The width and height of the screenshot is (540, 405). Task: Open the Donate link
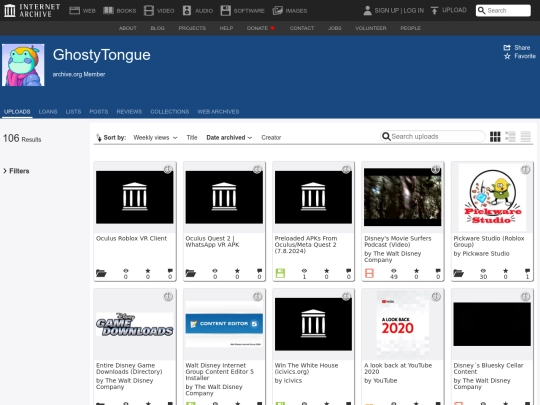point(261,28)
